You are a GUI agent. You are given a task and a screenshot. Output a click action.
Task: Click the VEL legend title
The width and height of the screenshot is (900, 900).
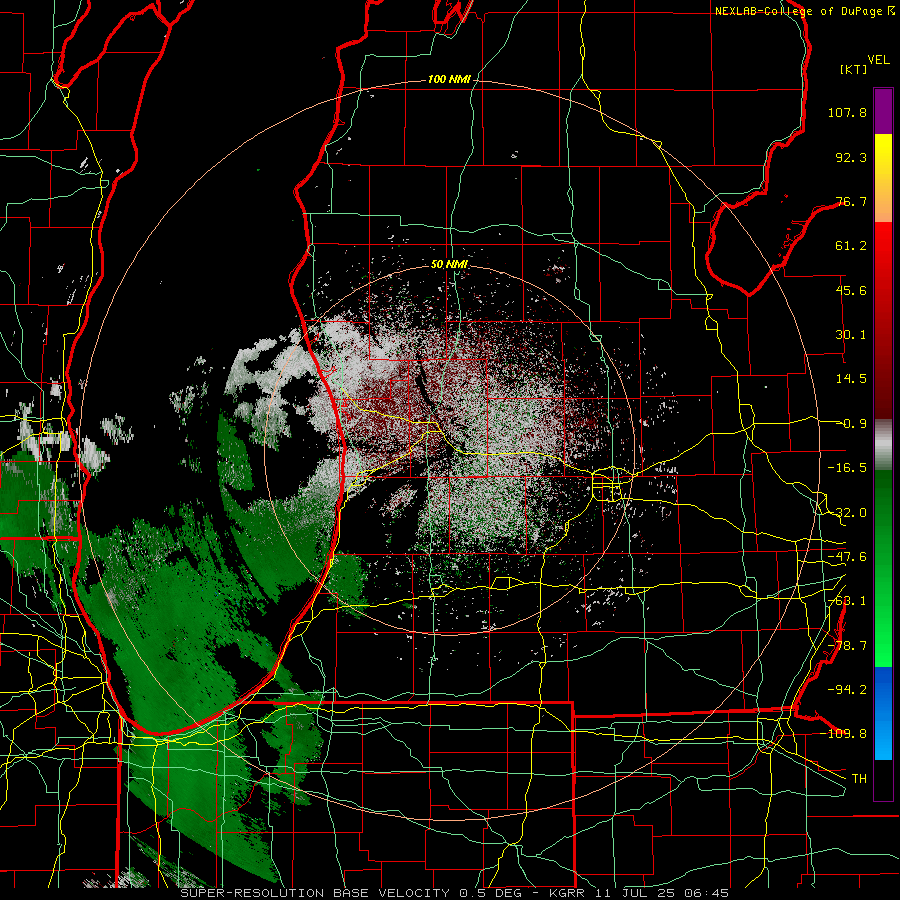[x=878, y=60]
